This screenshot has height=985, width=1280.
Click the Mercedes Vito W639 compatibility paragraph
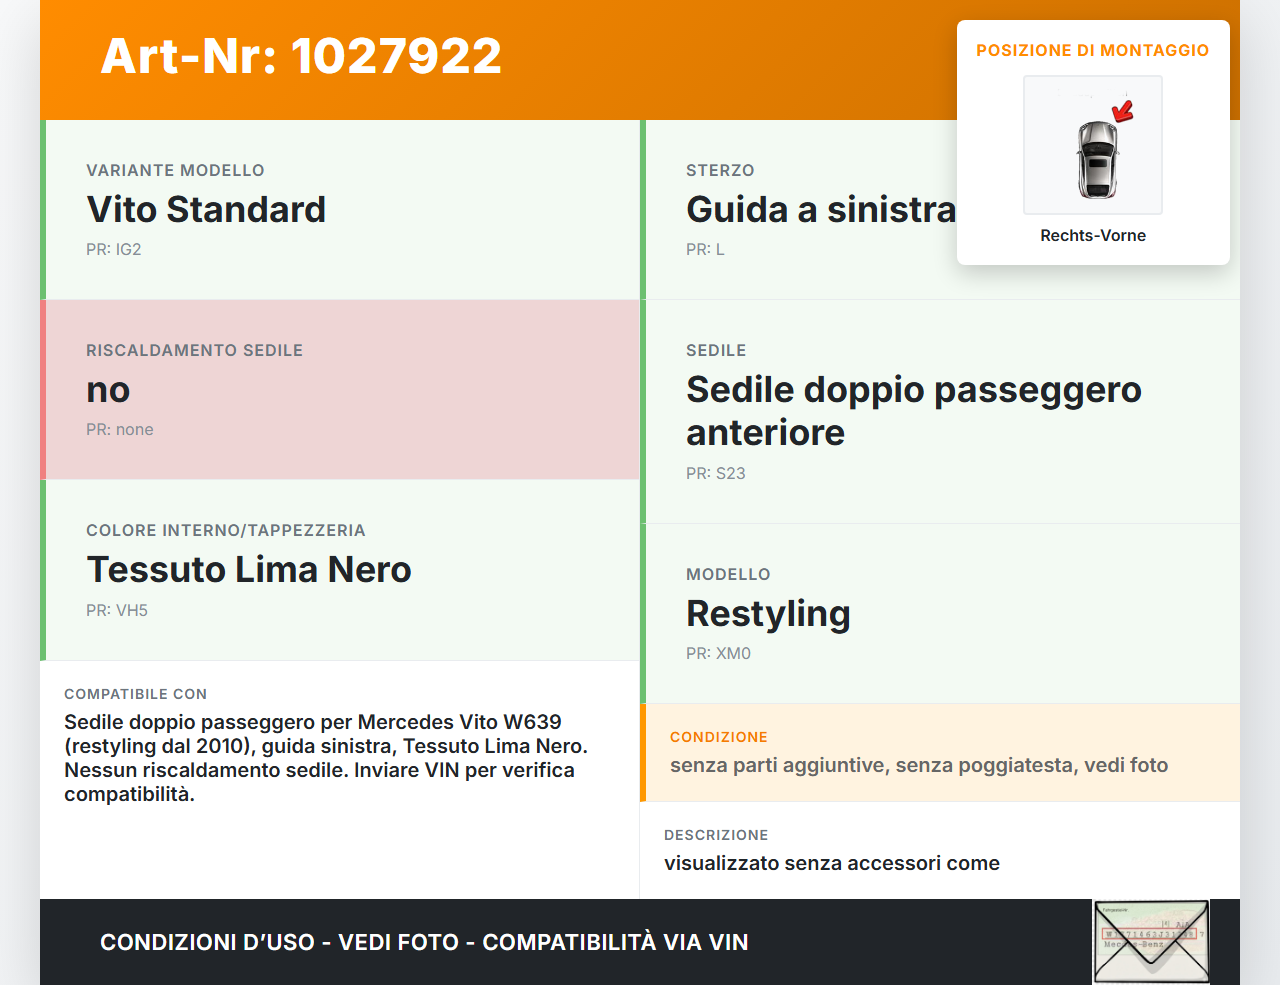click(326, 758)
